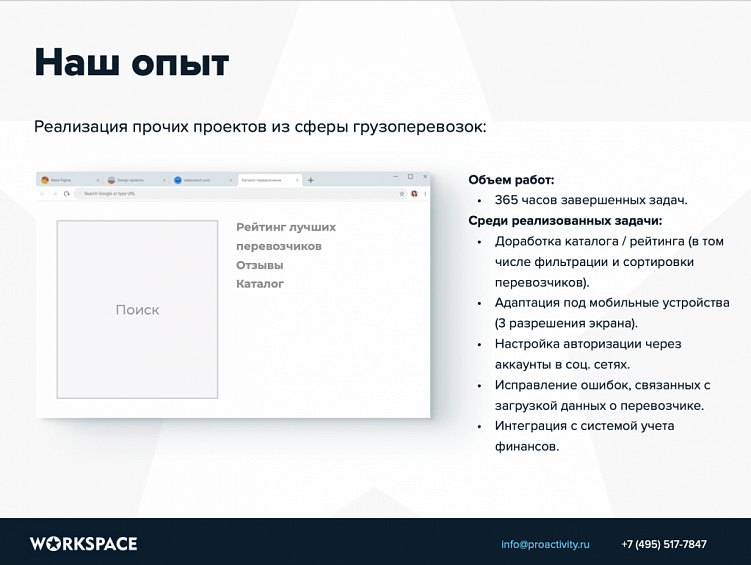Click the Среди реализованных задачи: heading
This screenshot has height=565, width=751.
pos(565,221)
